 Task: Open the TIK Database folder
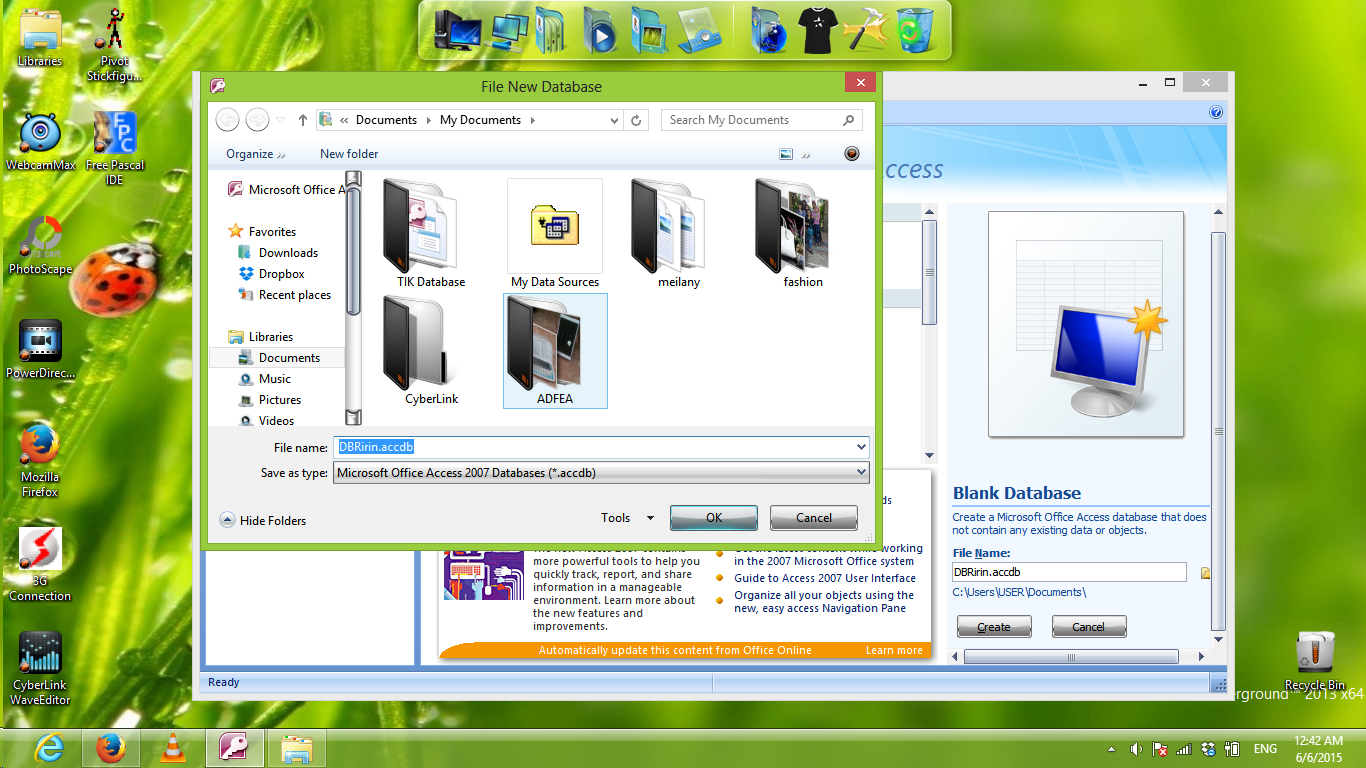pos(431,235)
